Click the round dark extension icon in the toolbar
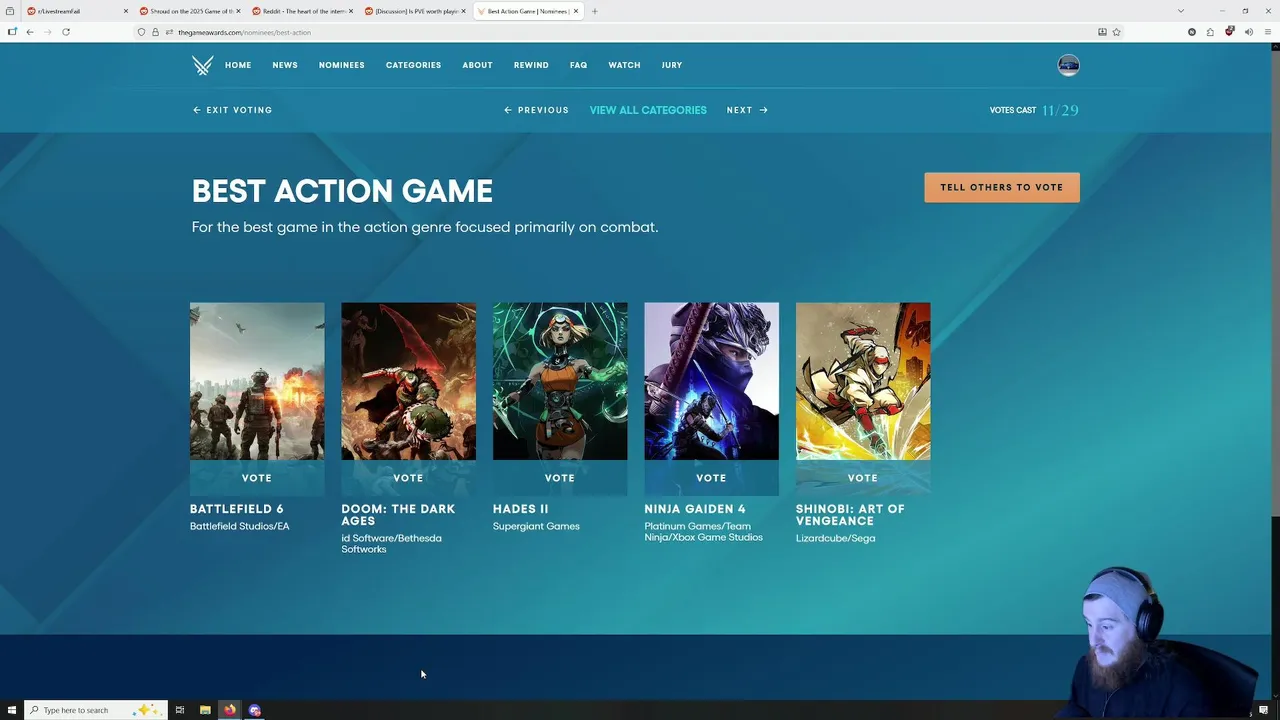This screenshot has height=720, width=1280. coord(1192,32)
